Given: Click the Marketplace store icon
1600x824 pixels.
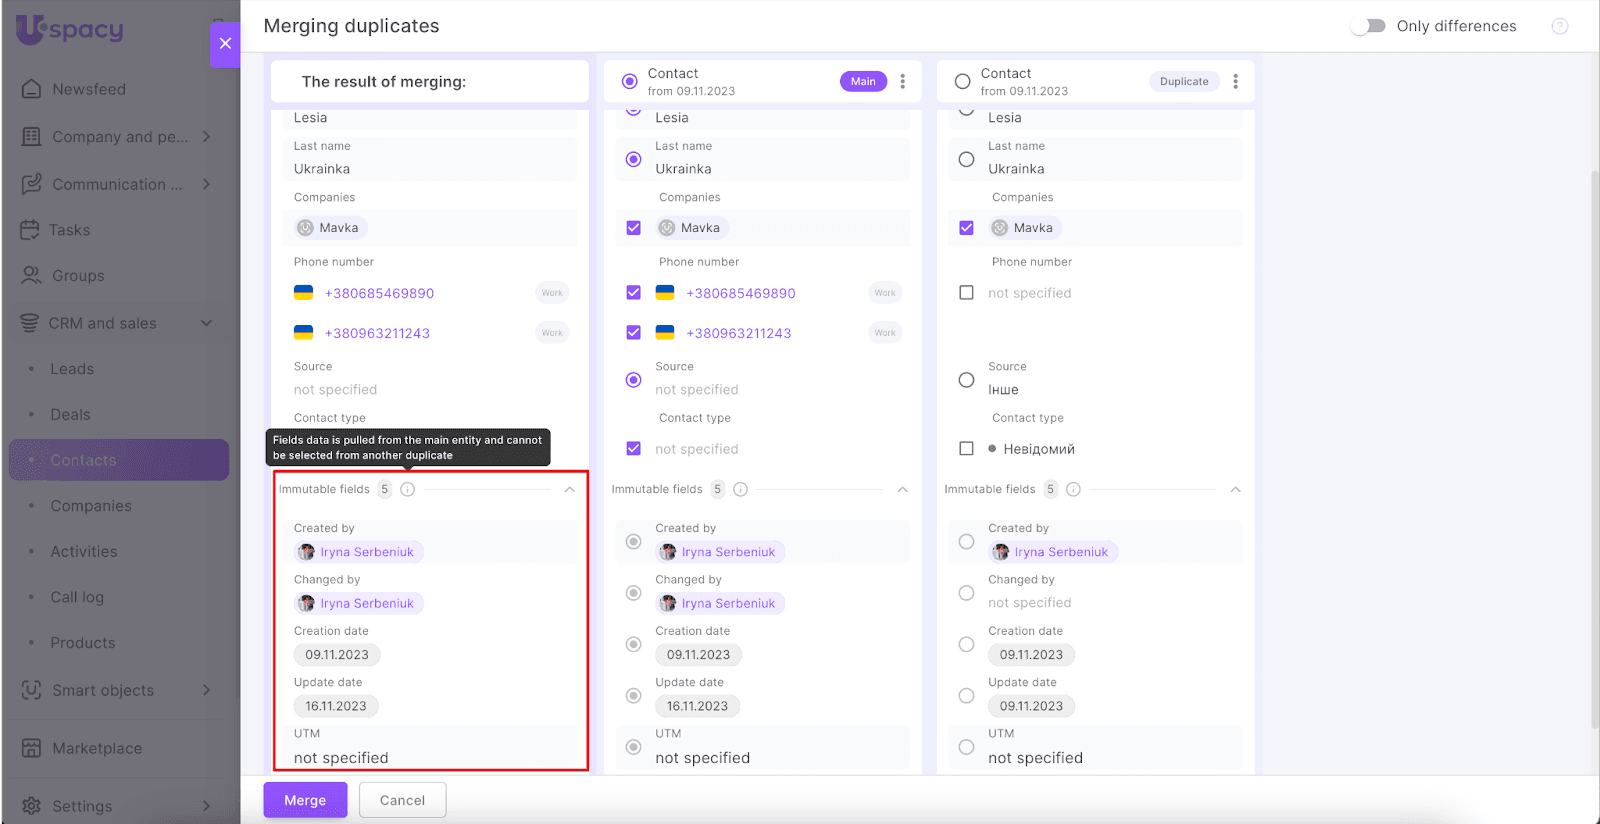Looking at the screenshot, I should (32, 748).
